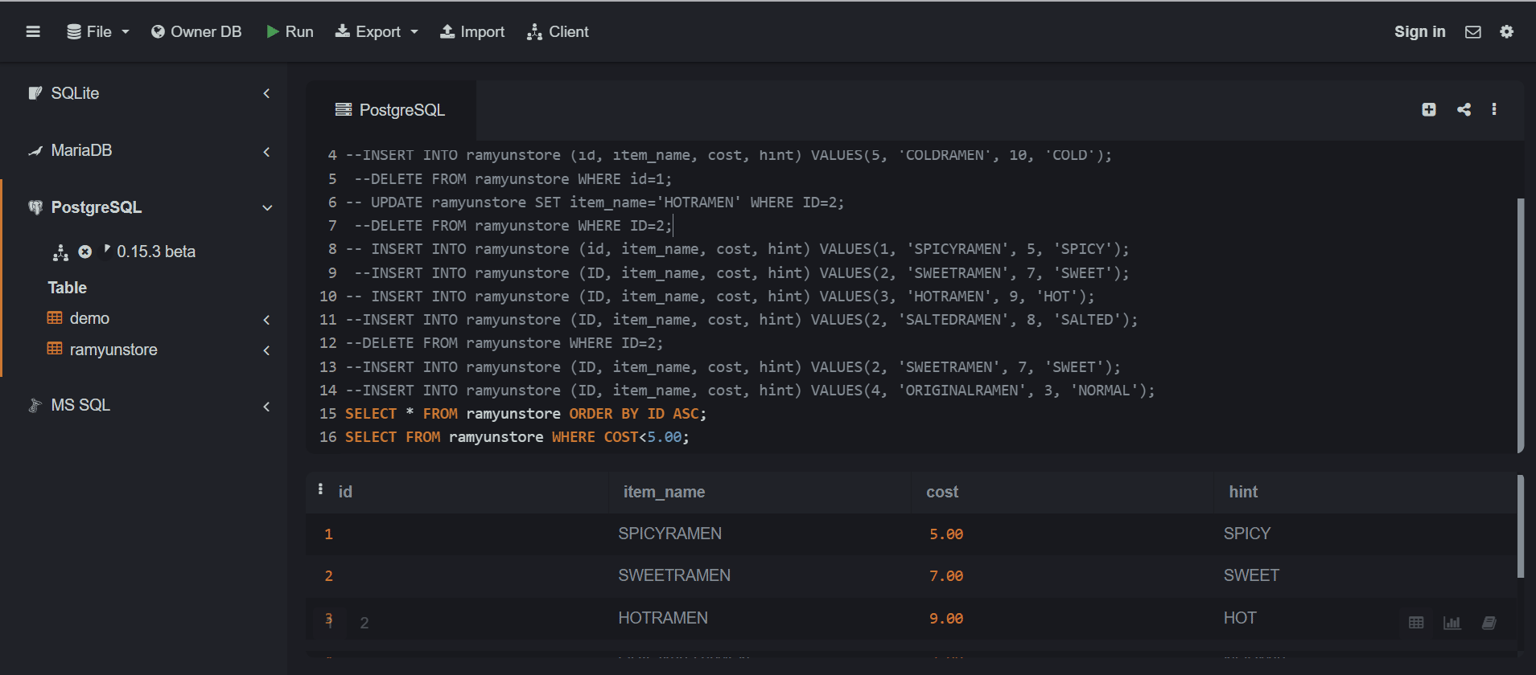This screenshot has width=1536, height=675.
Task: Click the id column header
Action: (x=346, y=492)
